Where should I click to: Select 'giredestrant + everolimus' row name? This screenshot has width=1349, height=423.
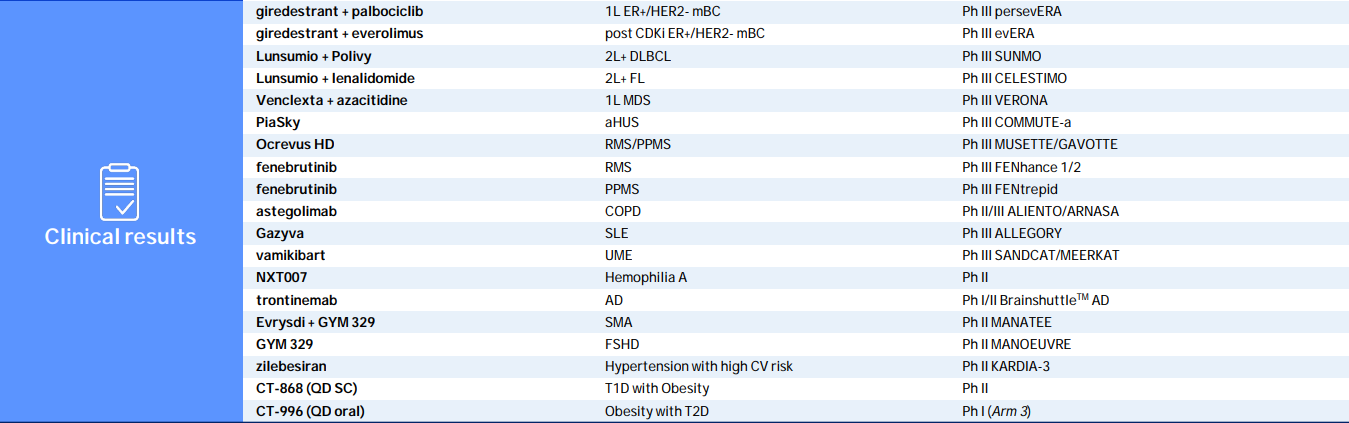(x=340, y=34)
